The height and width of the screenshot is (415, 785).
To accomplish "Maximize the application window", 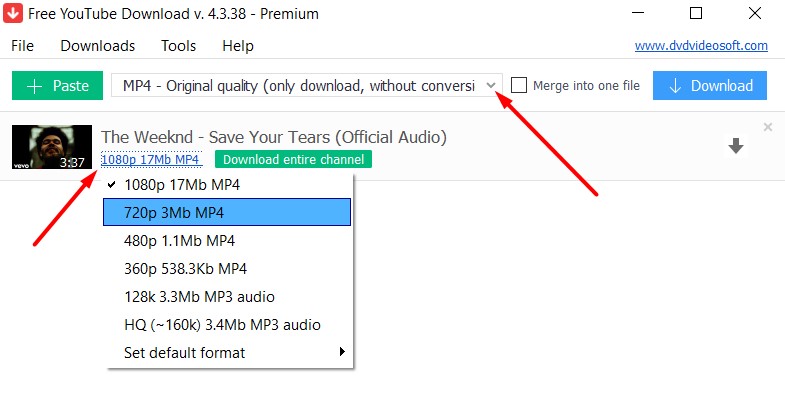I will (x=696, y=13).
